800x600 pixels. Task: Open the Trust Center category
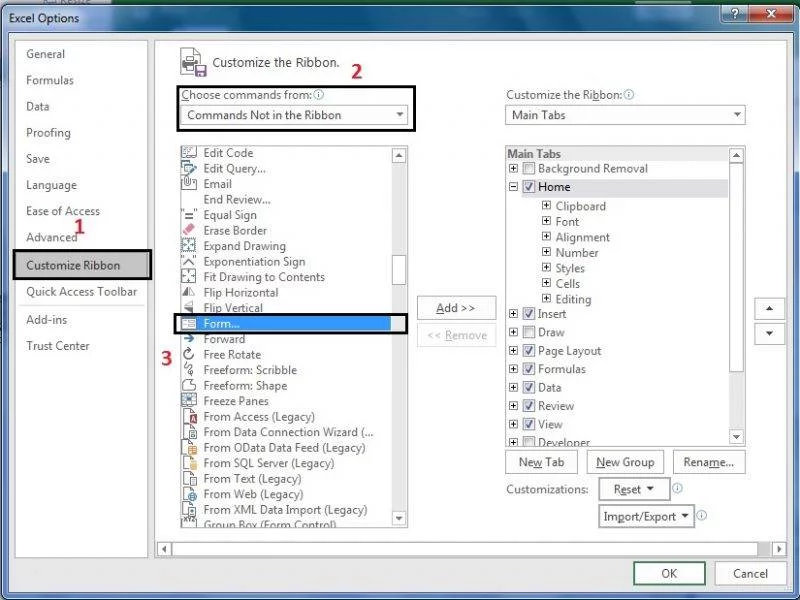coord(58,346)
